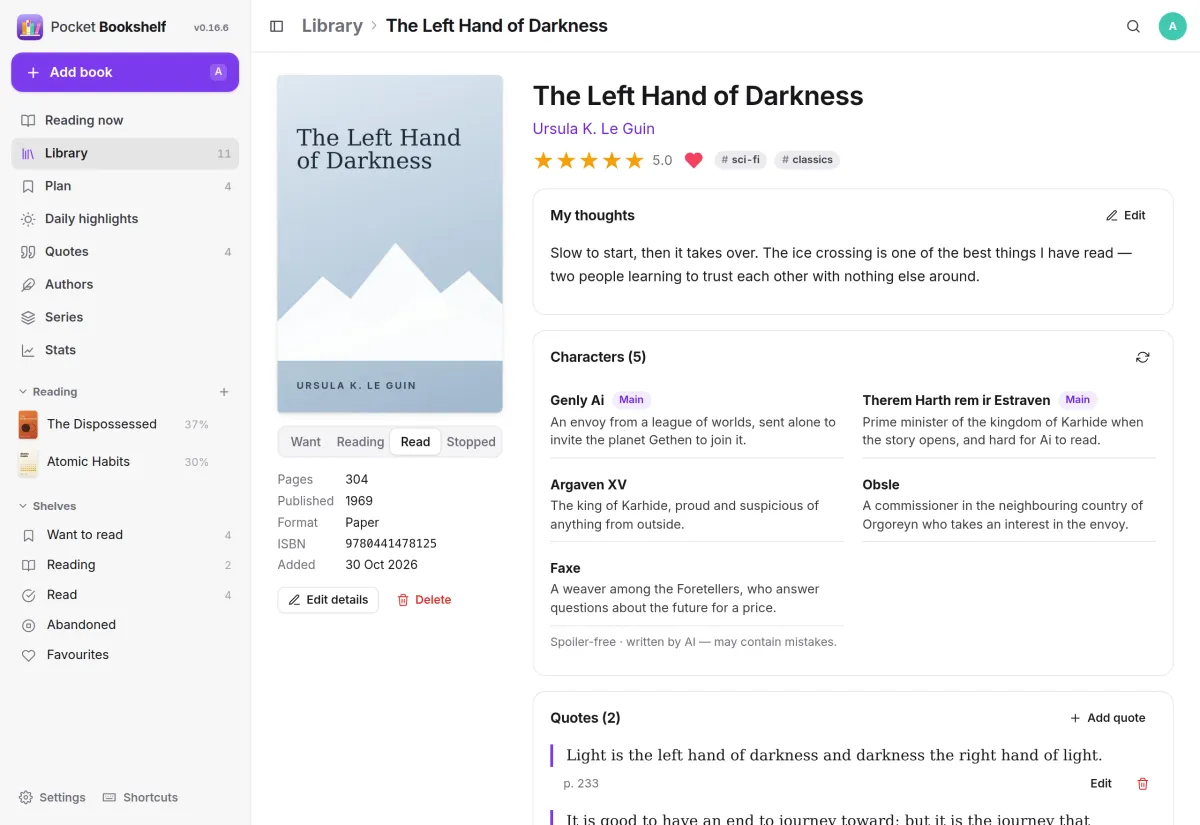The width and height of the screenshot is (1200, 825).
Task: Click the Genly Ai character name
Action: tap(577, 400)
